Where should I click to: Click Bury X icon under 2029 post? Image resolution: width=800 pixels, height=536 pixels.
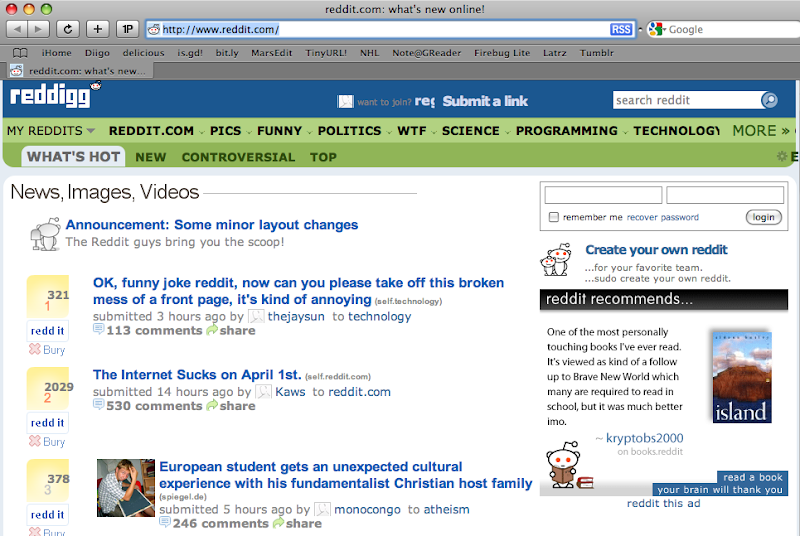coord(35,441)
